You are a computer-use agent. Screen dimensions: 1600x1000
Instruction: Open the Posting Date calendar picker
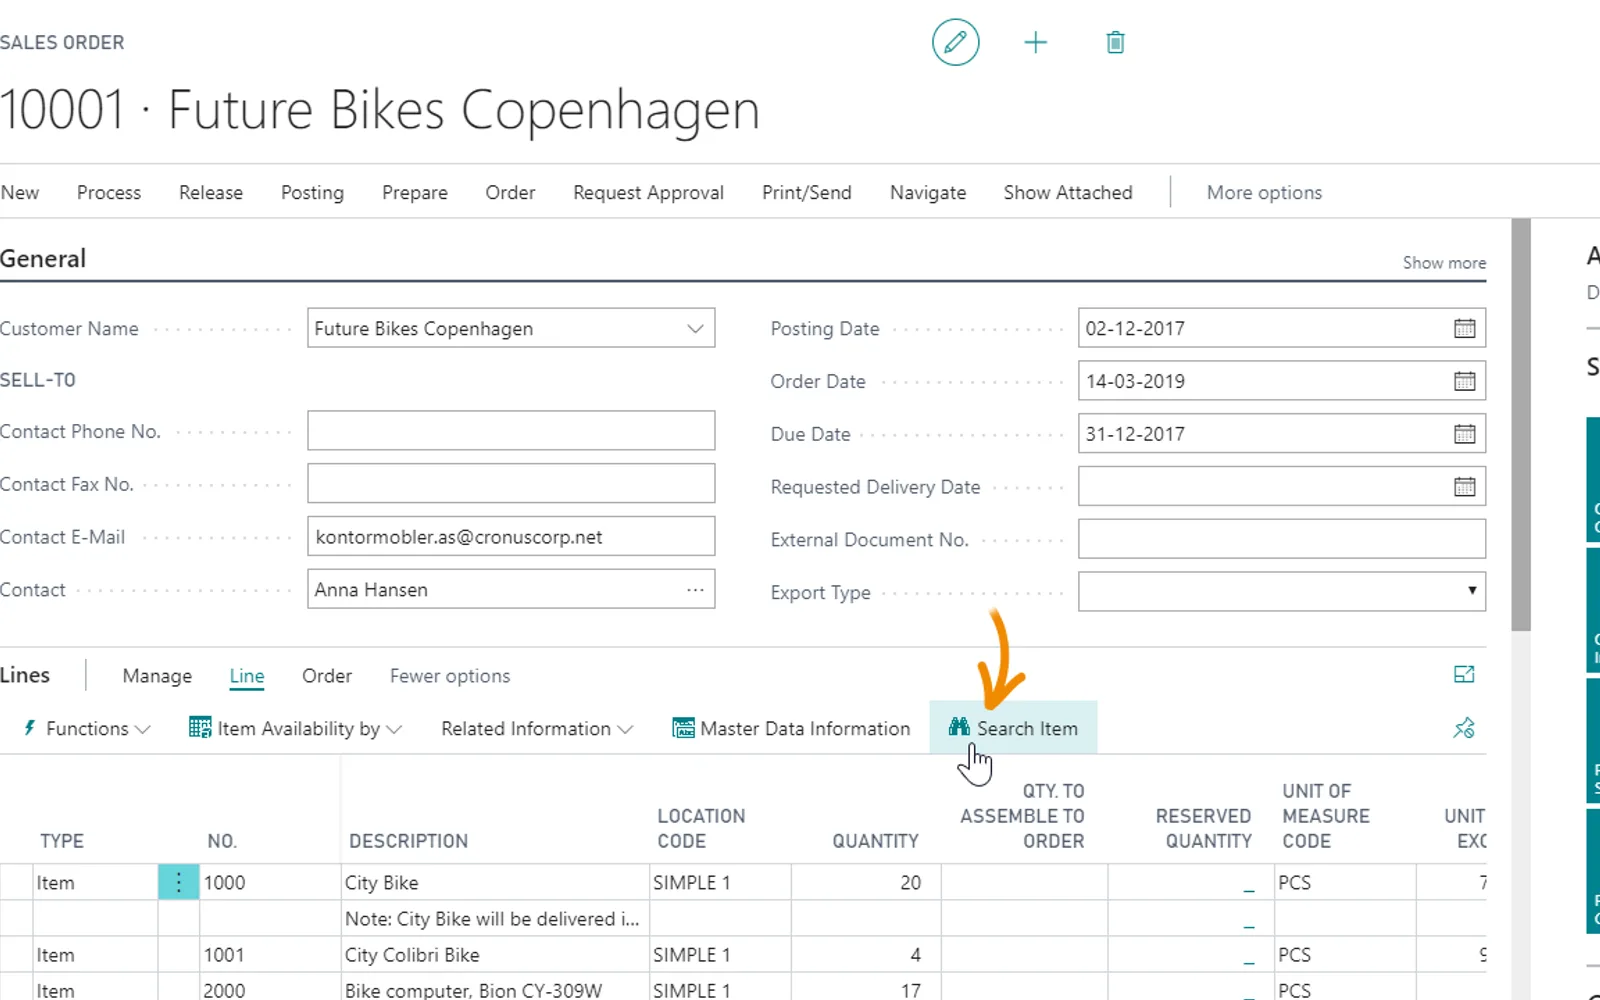point(1464,328)
